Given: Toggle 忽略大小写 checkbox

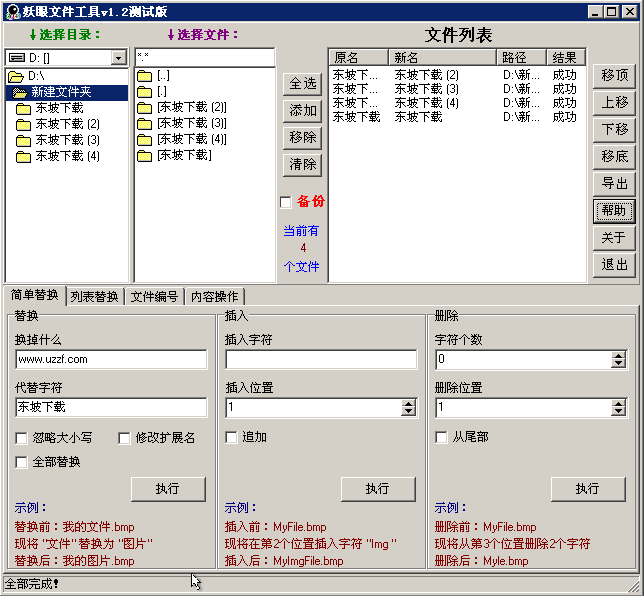Looking at the screenshot, I should pyautogui.click(x=21, y=438).
